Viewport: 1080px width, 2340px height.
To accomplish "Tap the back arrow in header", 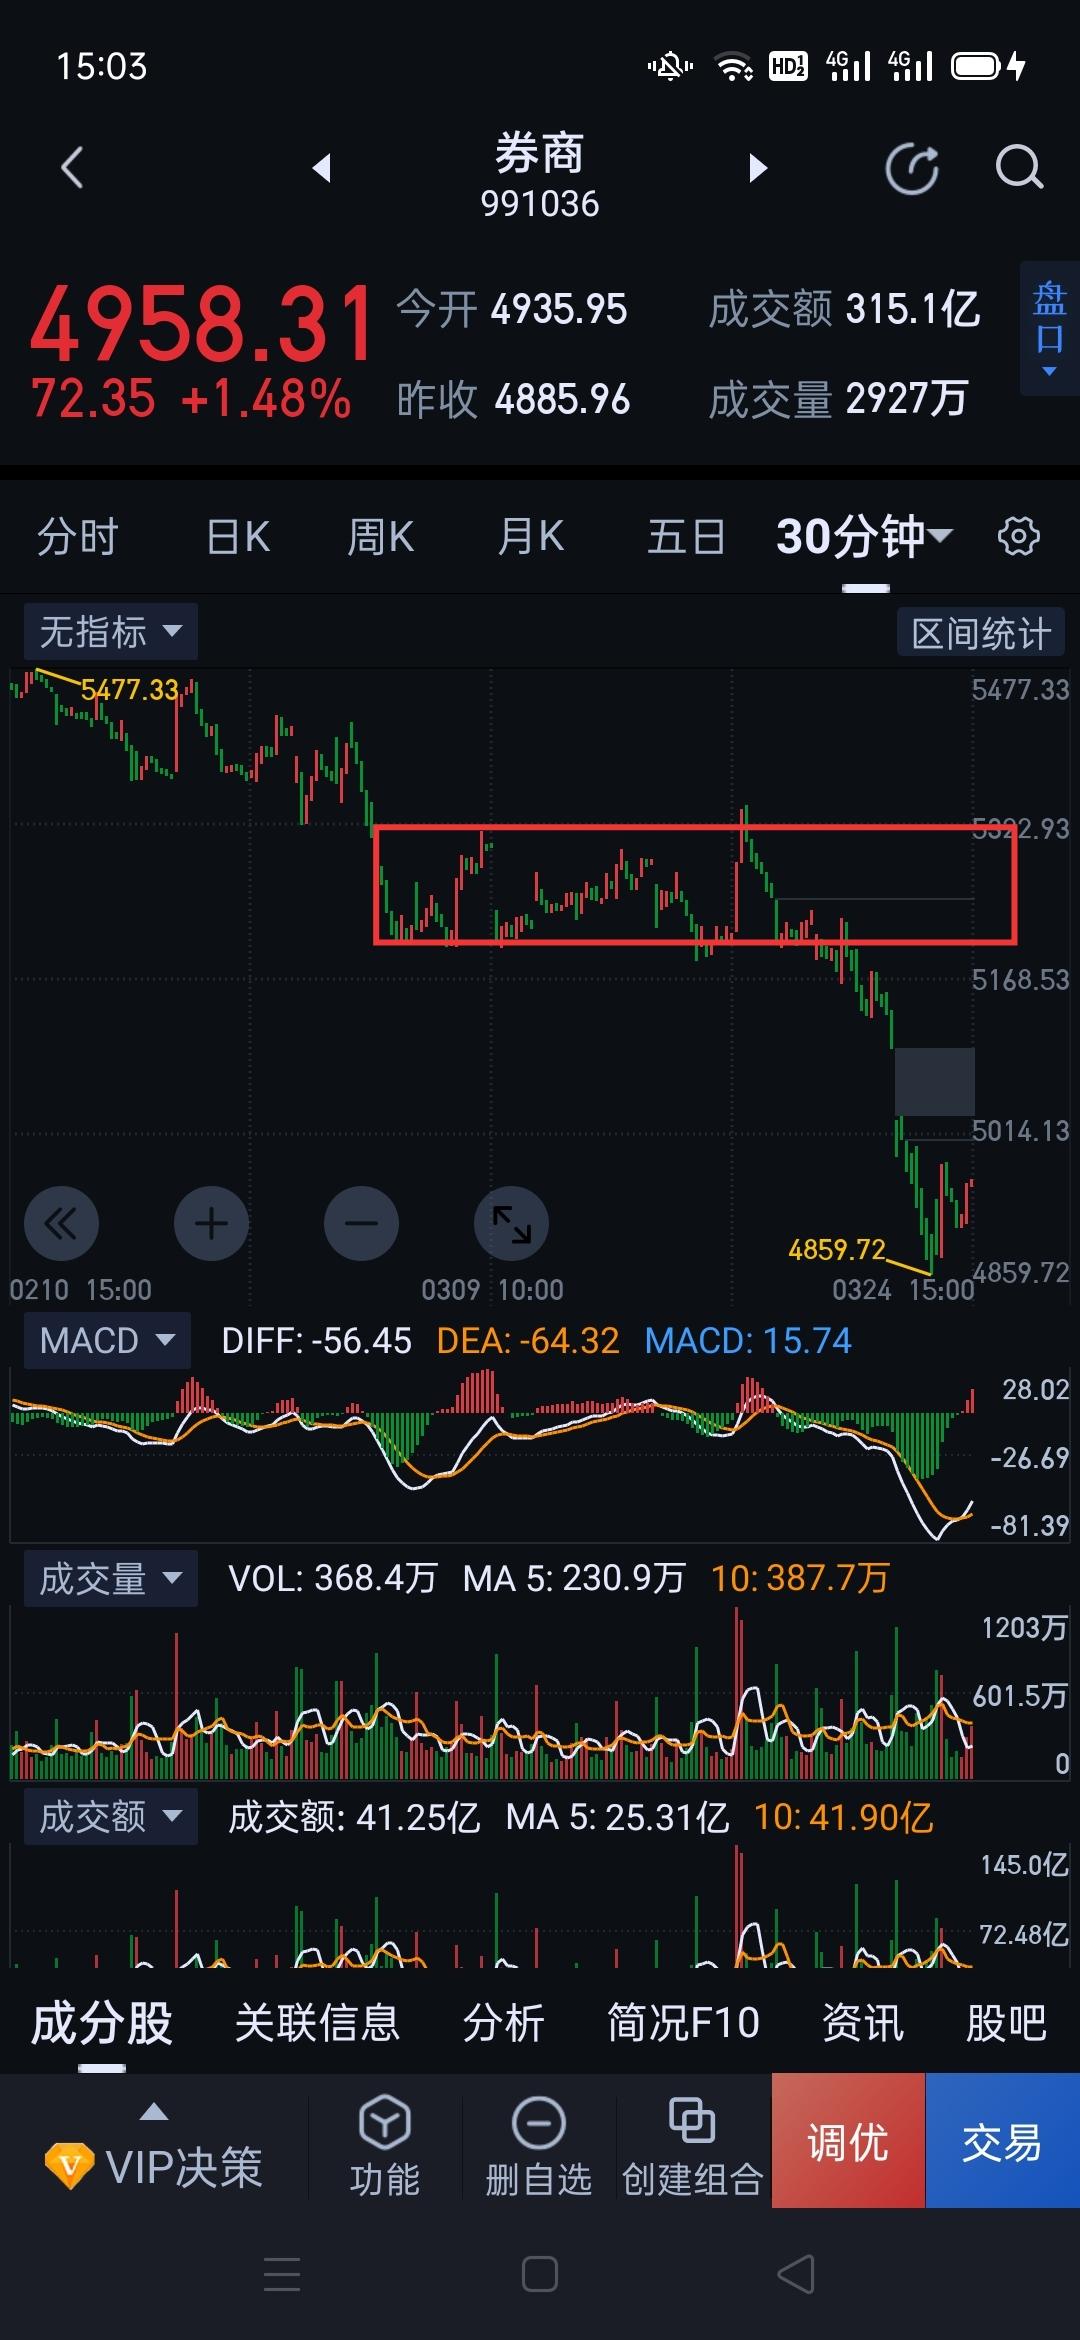I will click(72, 167).
